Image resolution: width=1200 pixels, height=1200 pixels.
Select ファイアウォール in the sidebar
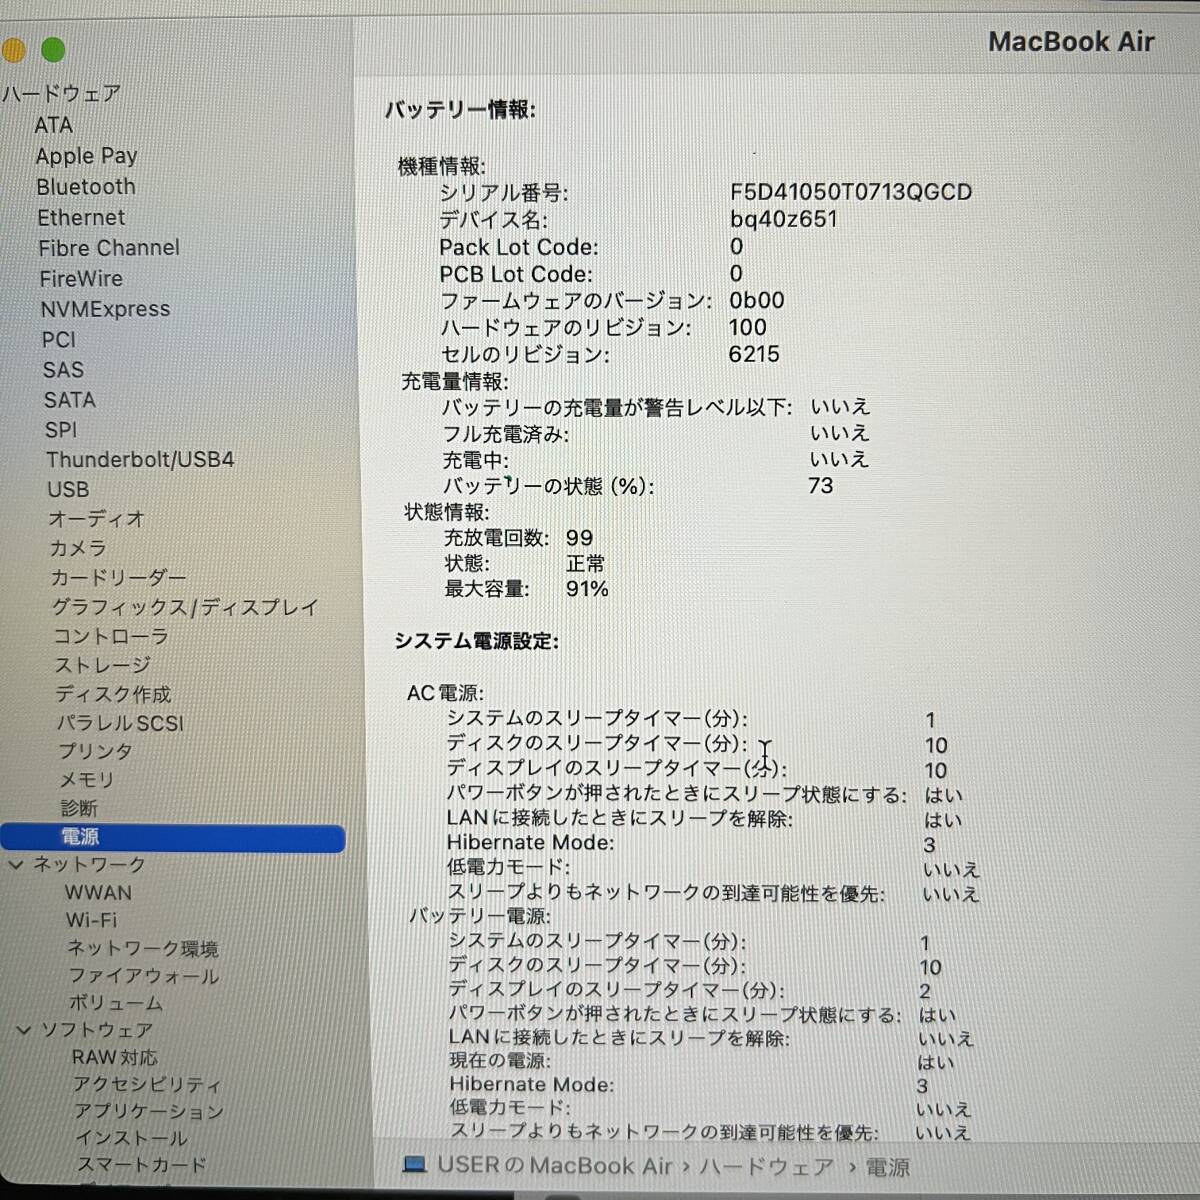click(143, 976)
